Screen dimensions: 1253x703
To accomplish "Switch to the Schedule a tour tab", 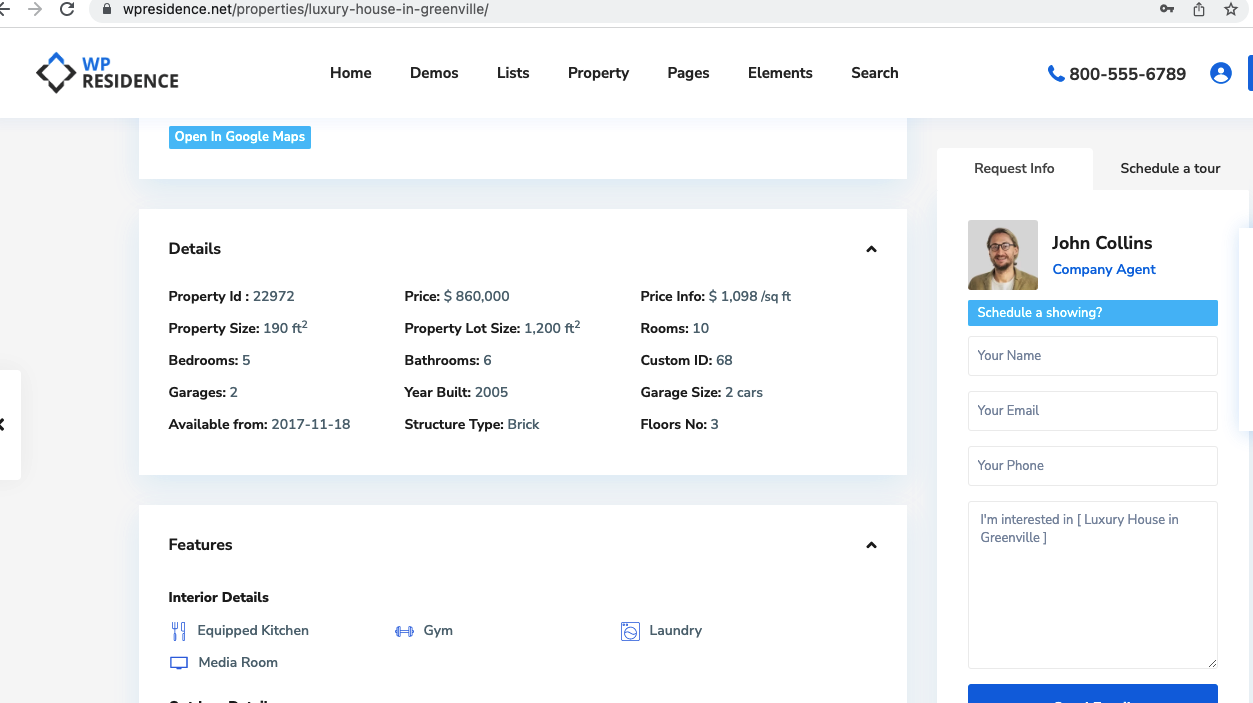I will pyautogui.click(x=1171, y=169).
